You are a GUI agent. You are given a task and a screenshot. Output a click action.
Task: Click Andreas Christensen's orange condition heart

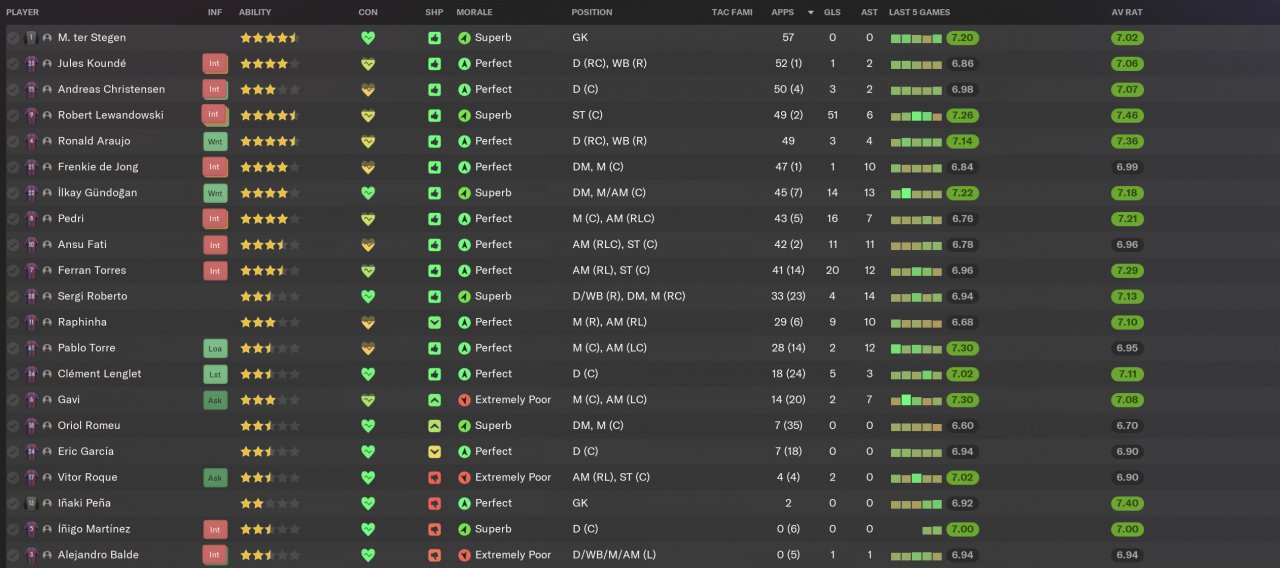click(368, 89)
